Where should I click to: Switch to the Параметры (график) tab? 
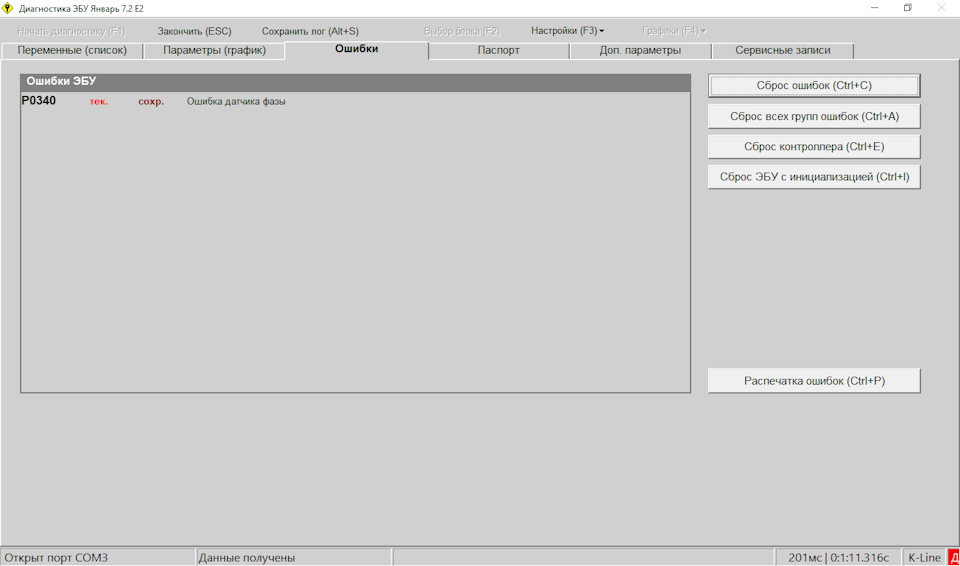click(214, 50)
